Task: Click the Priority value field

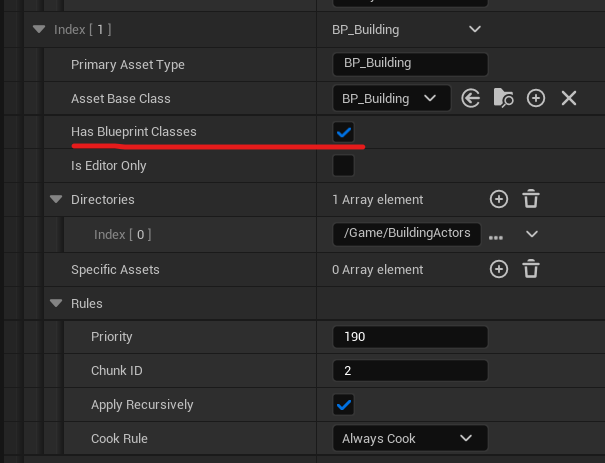Action: click(x=409, y=337)
